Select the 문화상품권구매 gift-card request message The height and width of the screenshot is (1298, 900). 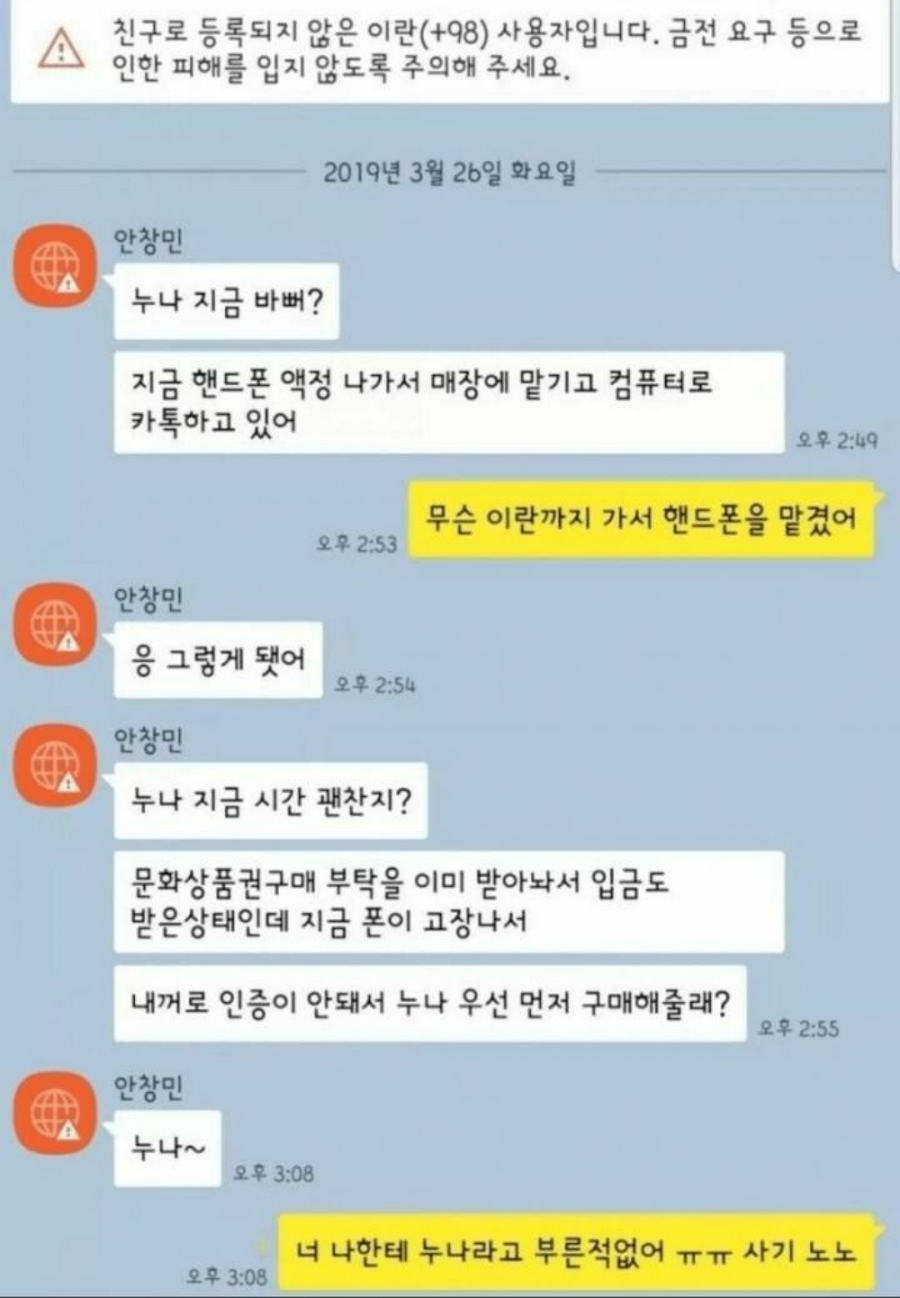tap(449, 901)
